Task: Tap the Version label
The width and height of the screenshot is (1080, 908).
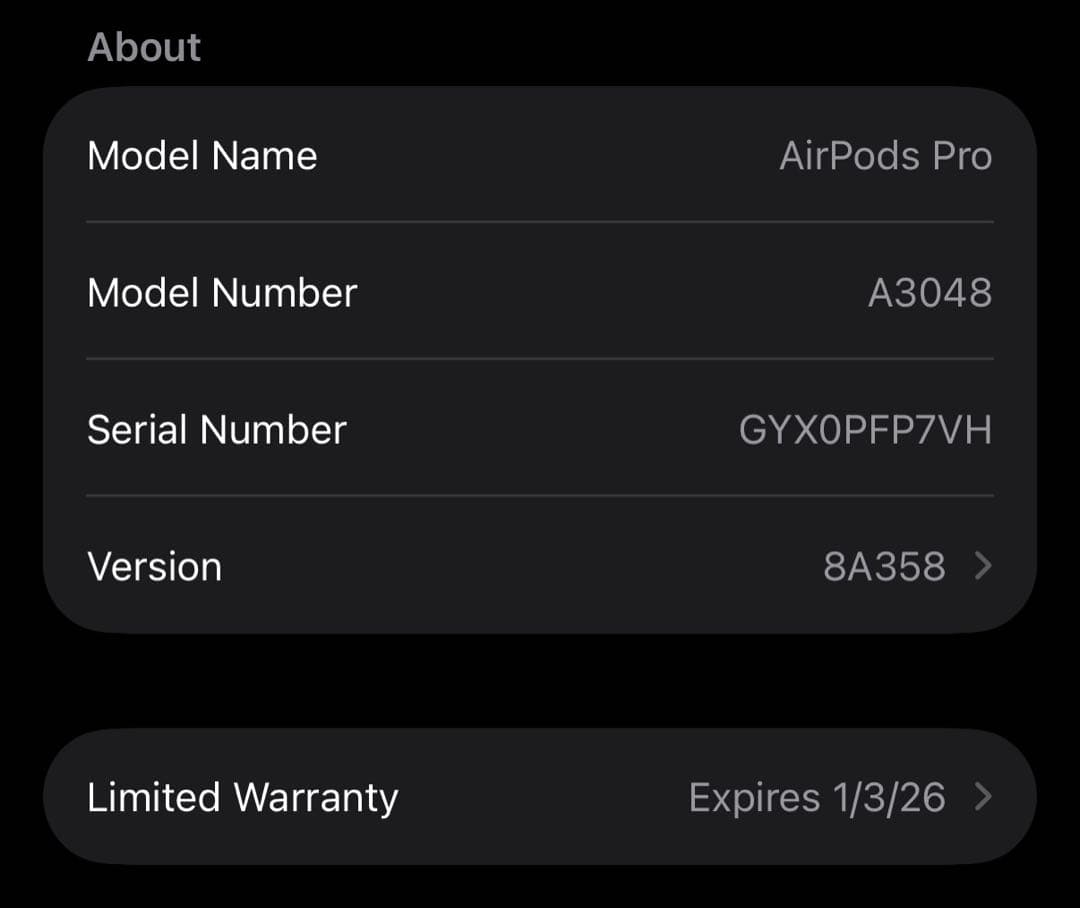Action: pyautogui.click(x=154, y=566)
